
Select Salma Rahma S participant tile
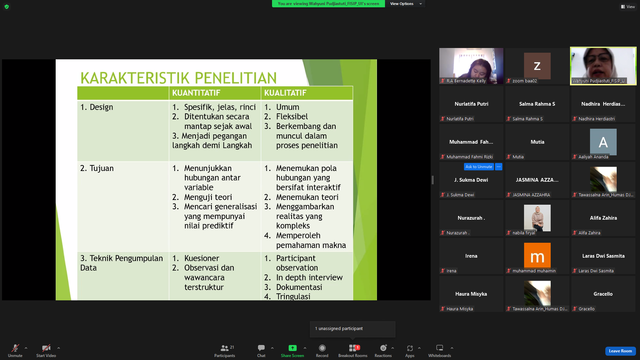pyautogui.click(x=537, y=104)
